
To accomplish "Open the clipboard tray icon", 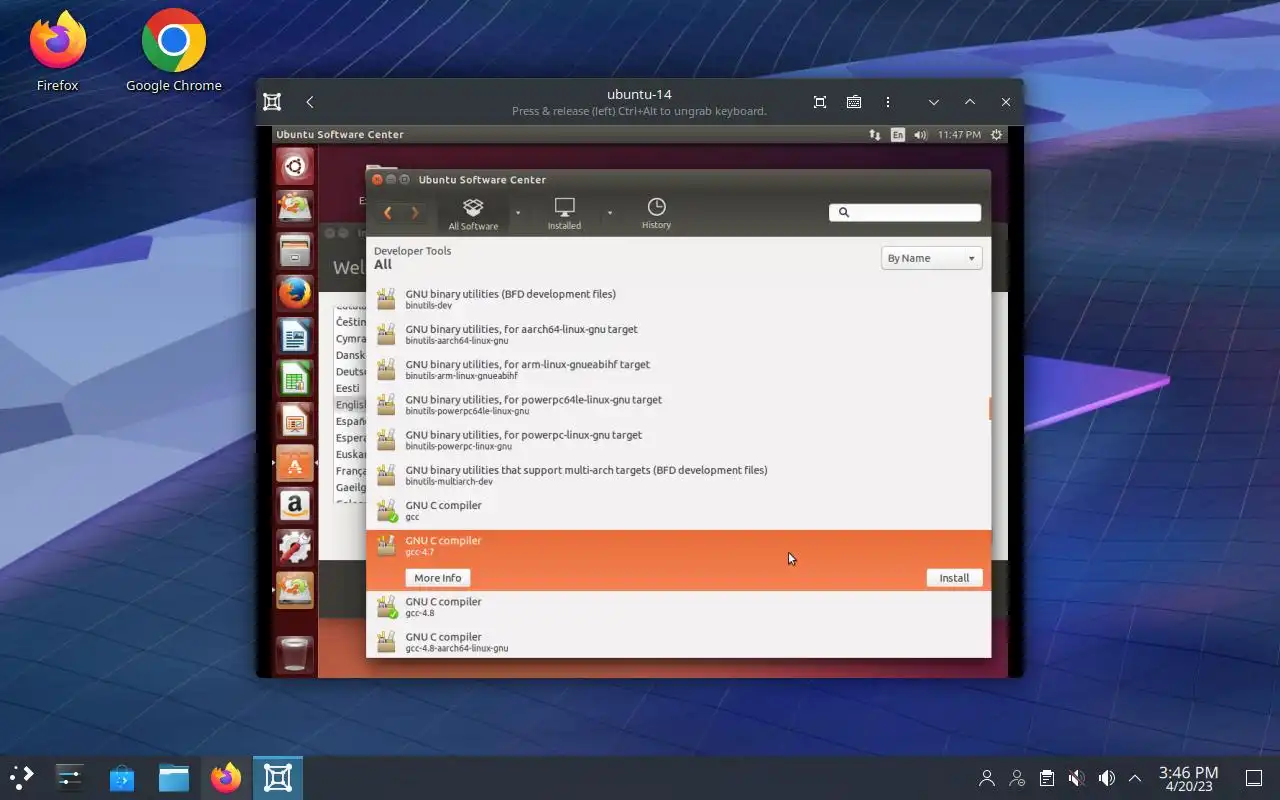I will tap(1046, 778).
